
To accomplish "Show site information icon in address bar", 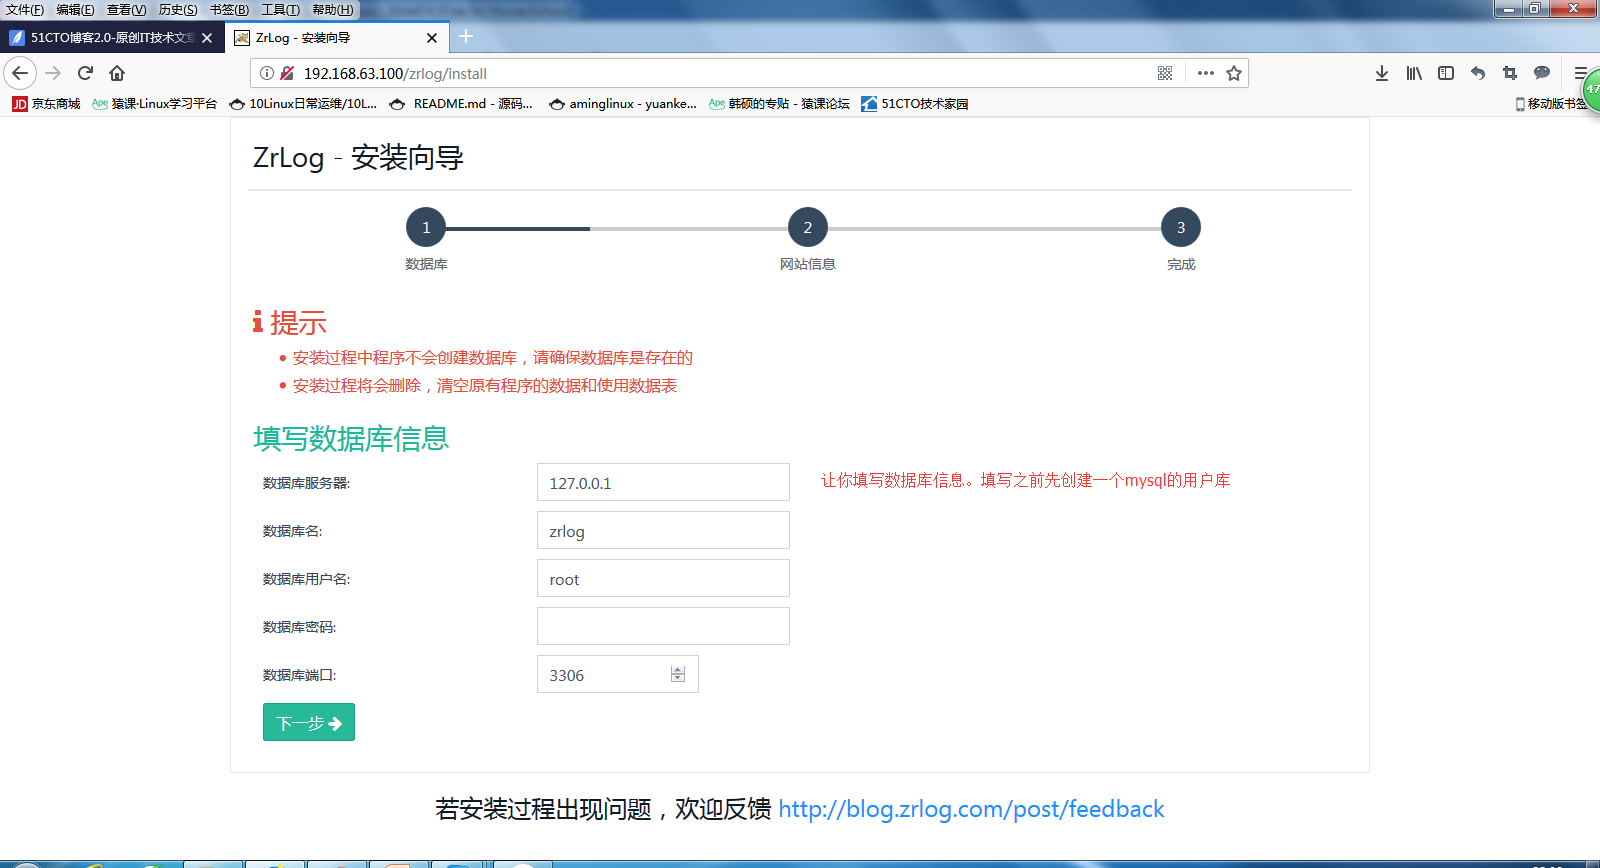I will point(267,73).
